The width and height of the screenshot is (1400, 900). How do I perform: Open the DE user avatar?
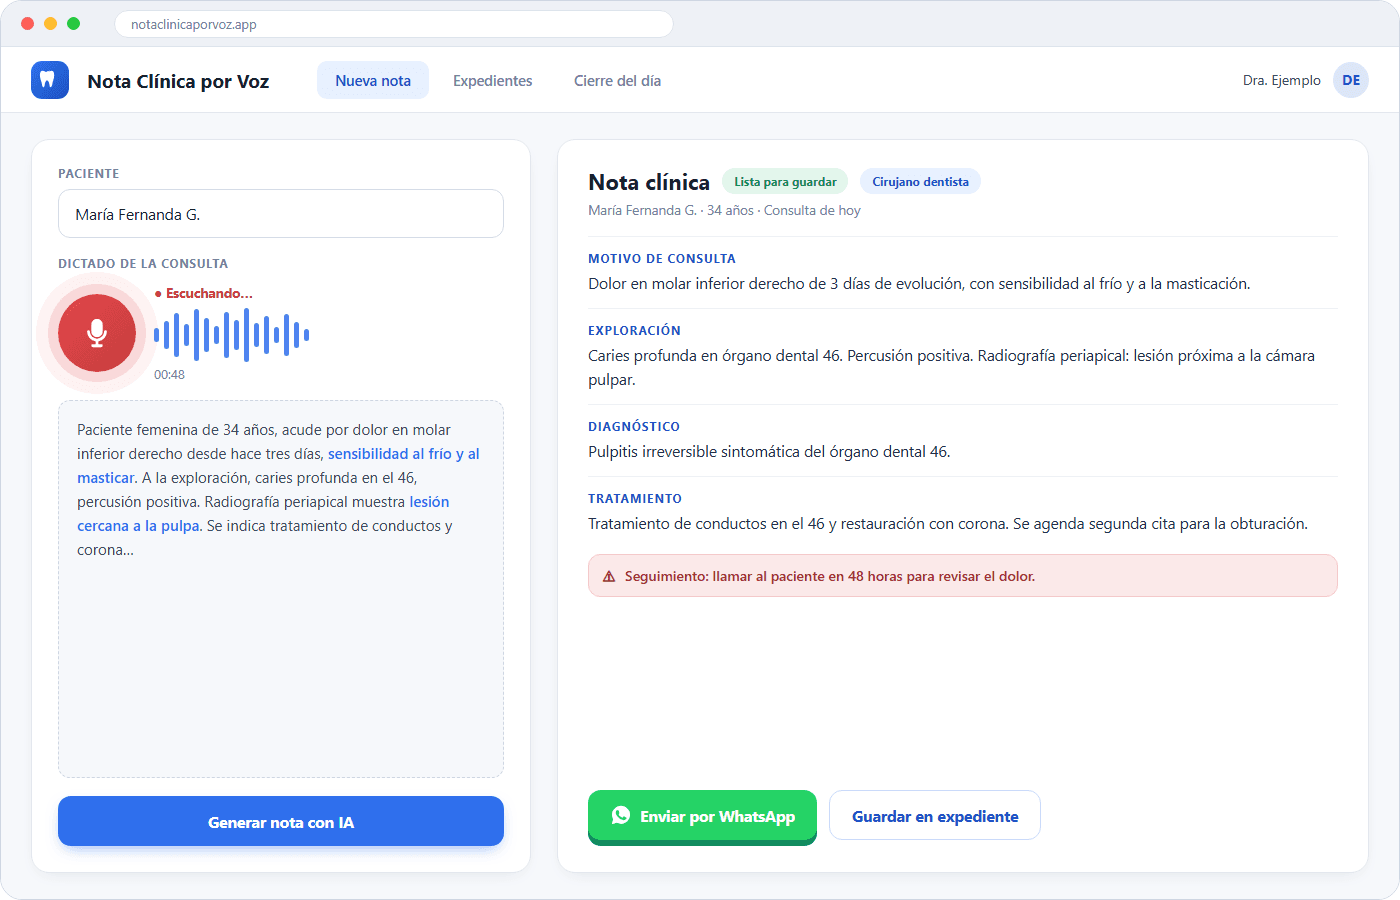1351,80
